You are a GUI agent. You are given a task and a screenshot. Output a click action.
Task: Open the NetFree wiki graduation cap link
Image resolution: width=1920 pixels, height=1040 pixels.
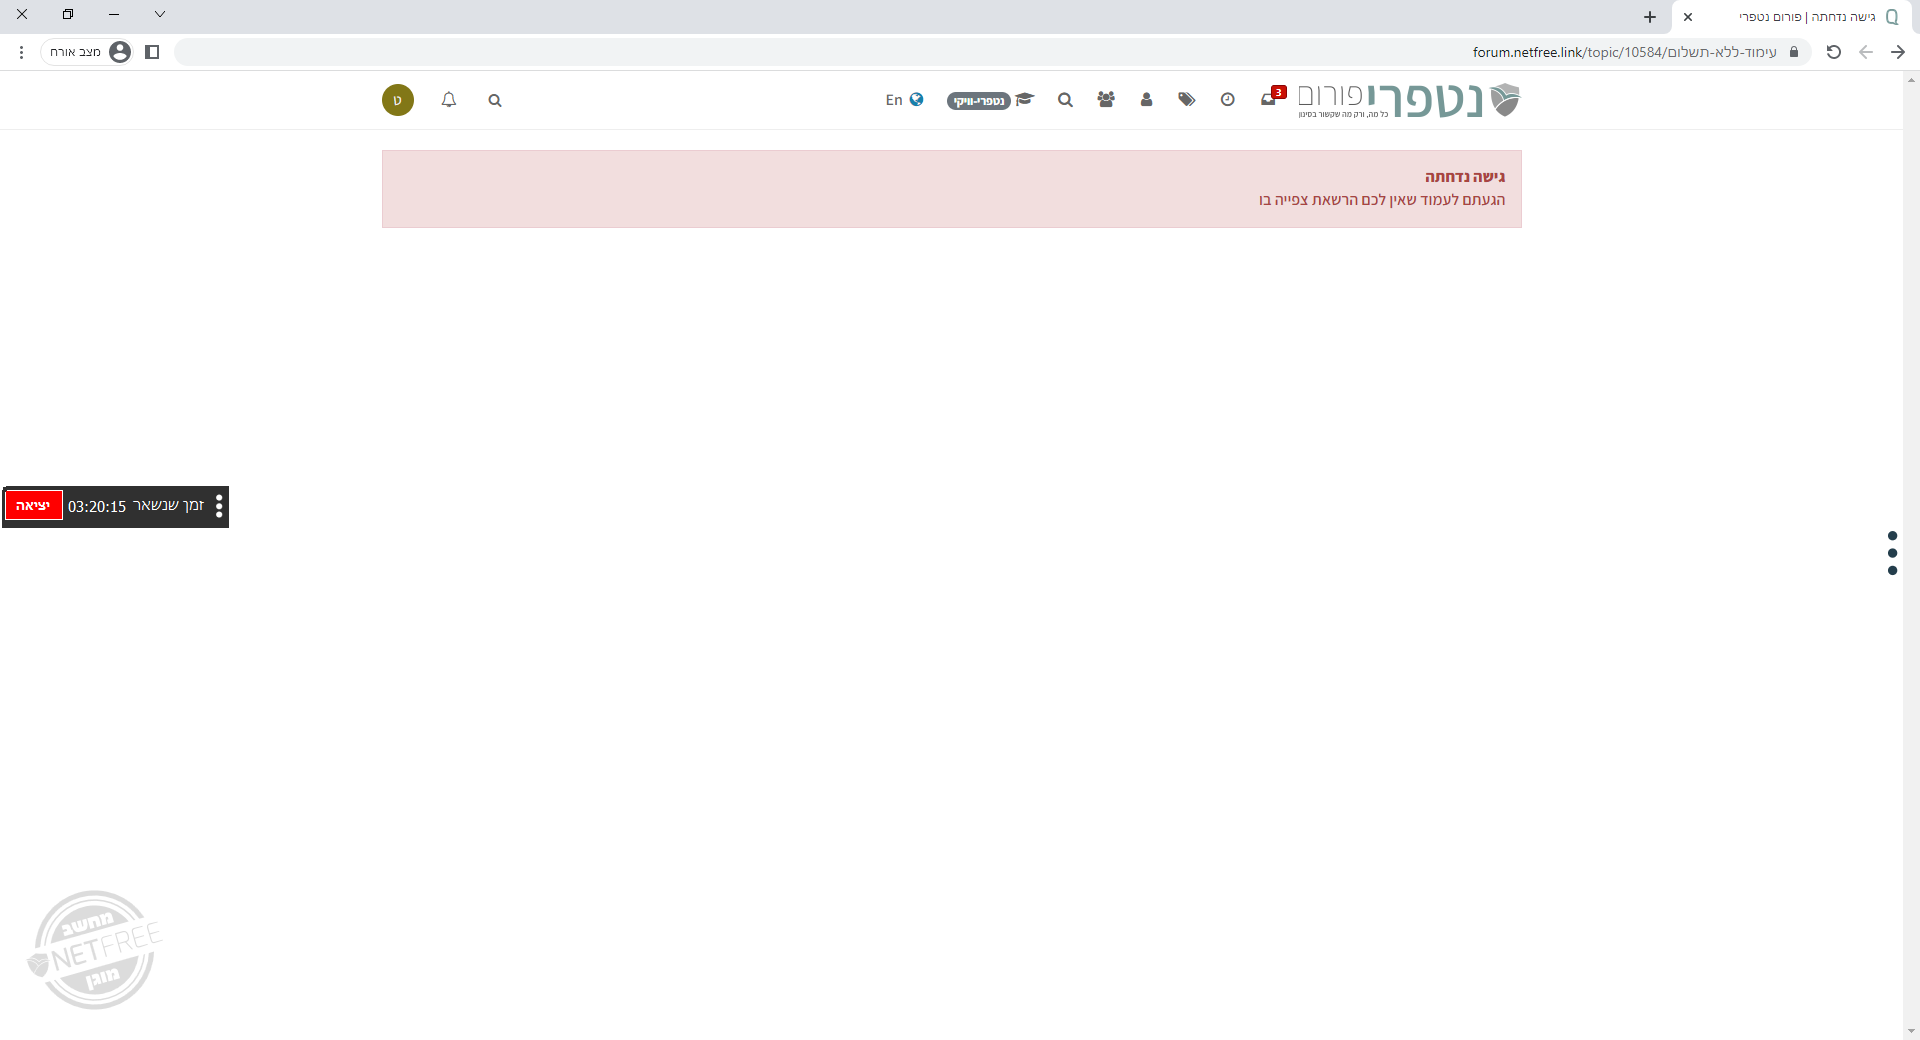point(990,100)
